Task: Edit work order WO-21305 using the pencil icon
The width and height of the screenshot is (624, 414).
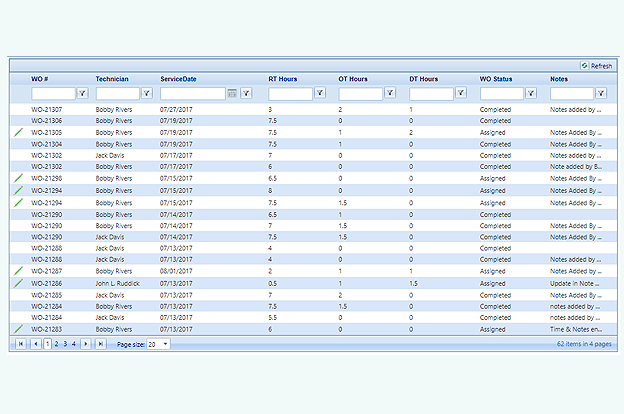Action: click(x=18, y=132)
